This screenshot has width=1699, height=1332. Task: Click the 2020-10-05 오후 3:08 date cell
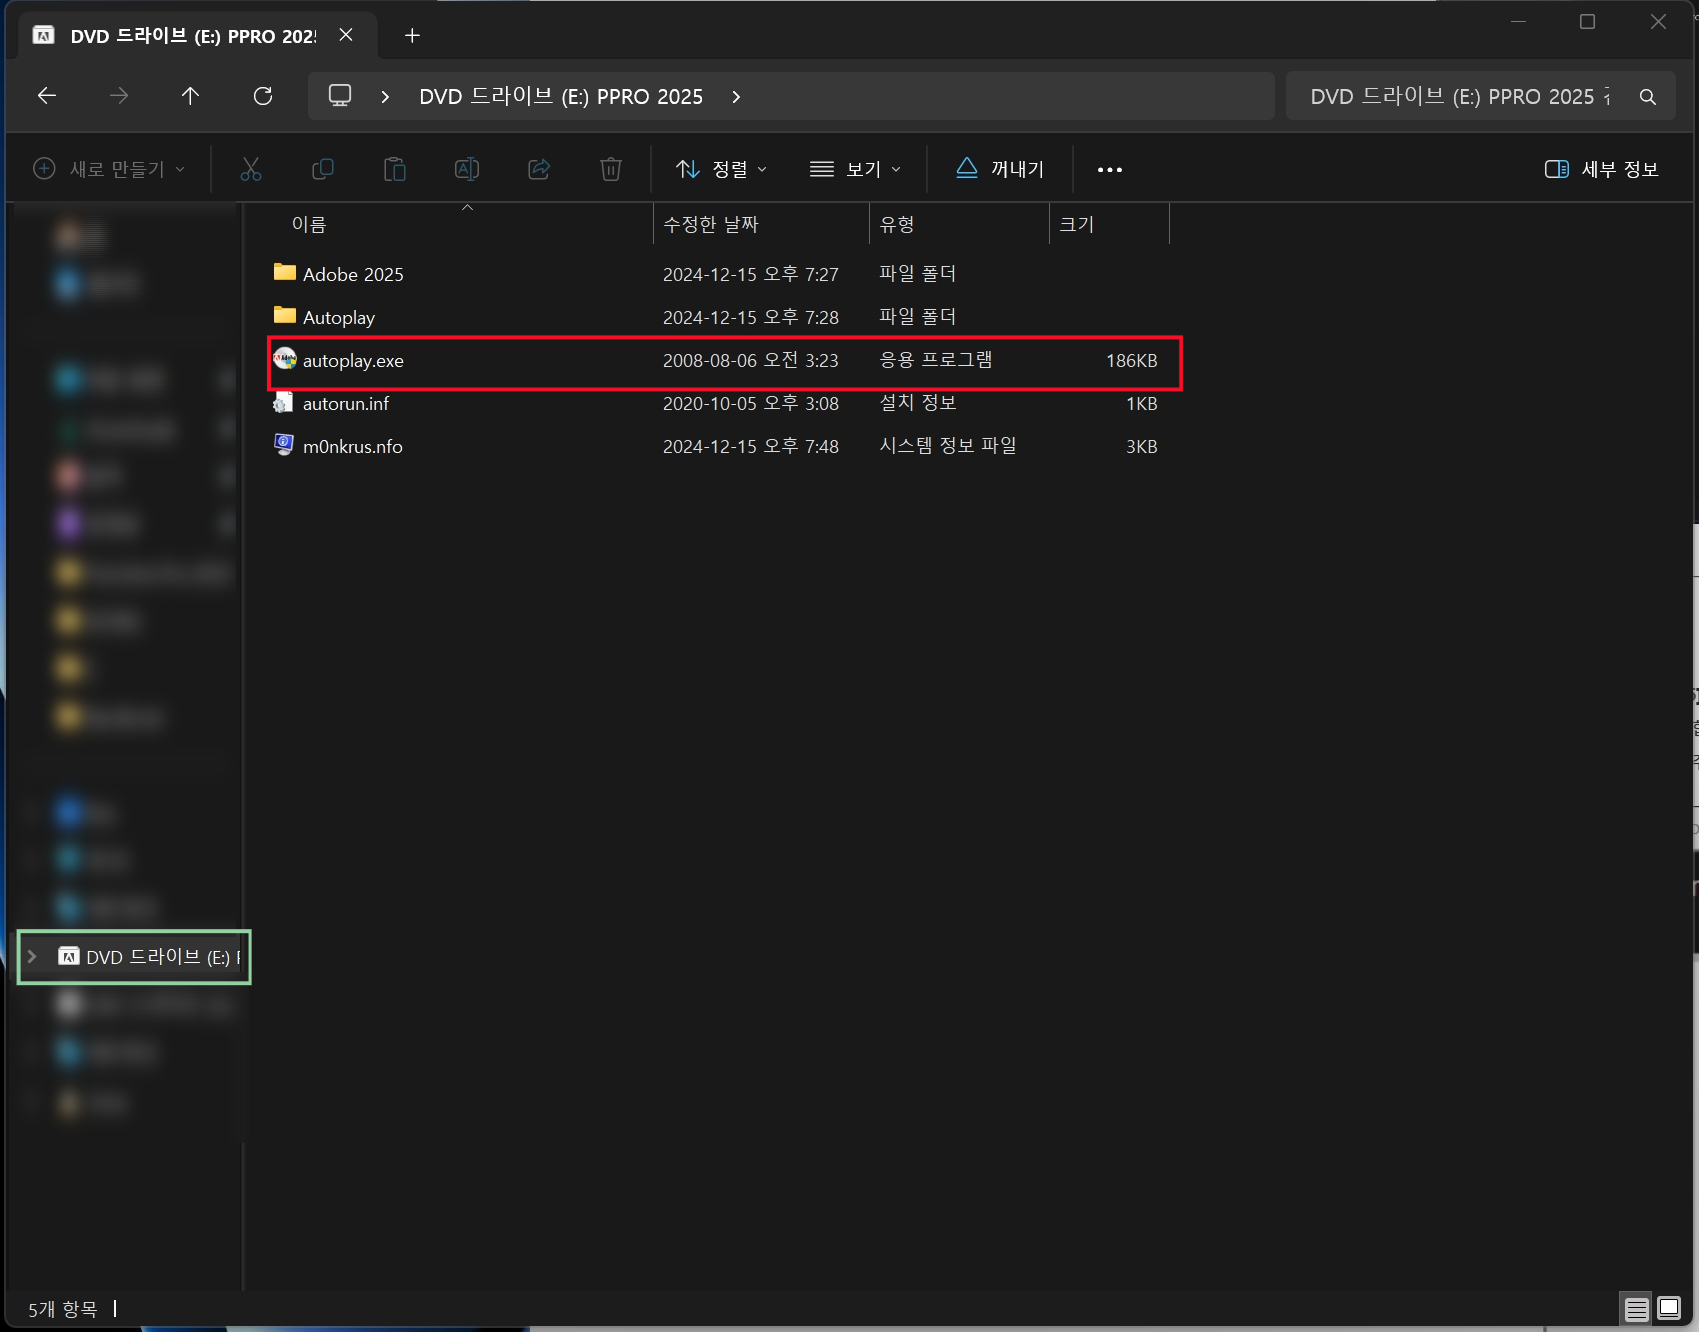click(x=751, y=403)
